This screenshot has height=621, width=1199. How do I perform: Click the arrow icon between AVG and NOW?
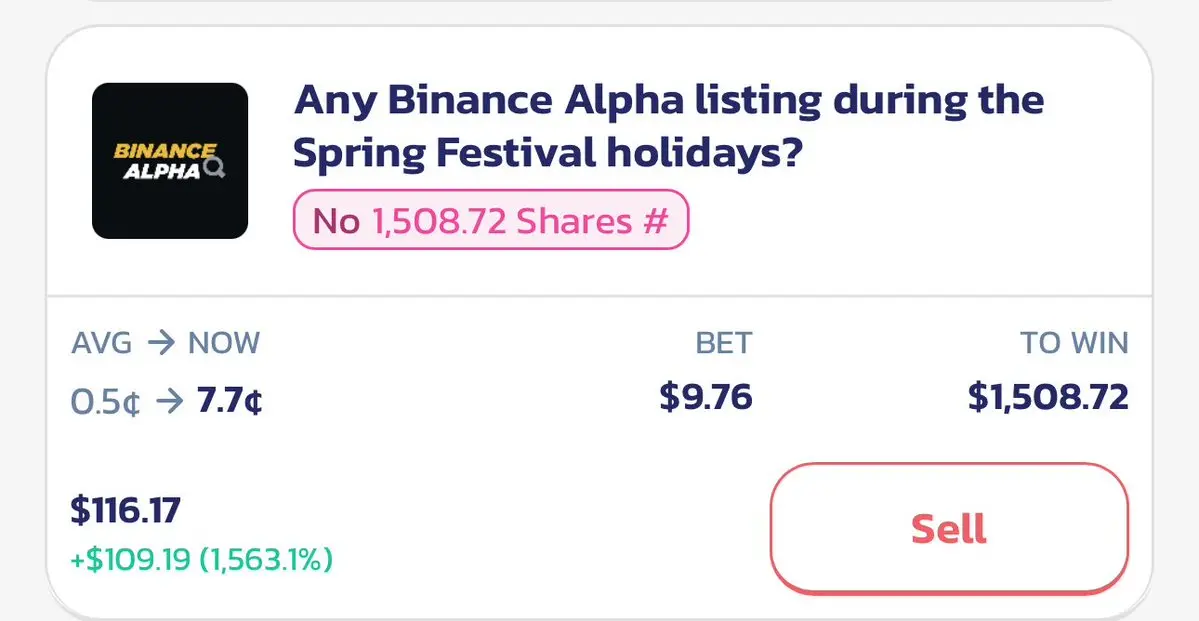(x=160, y=343)
